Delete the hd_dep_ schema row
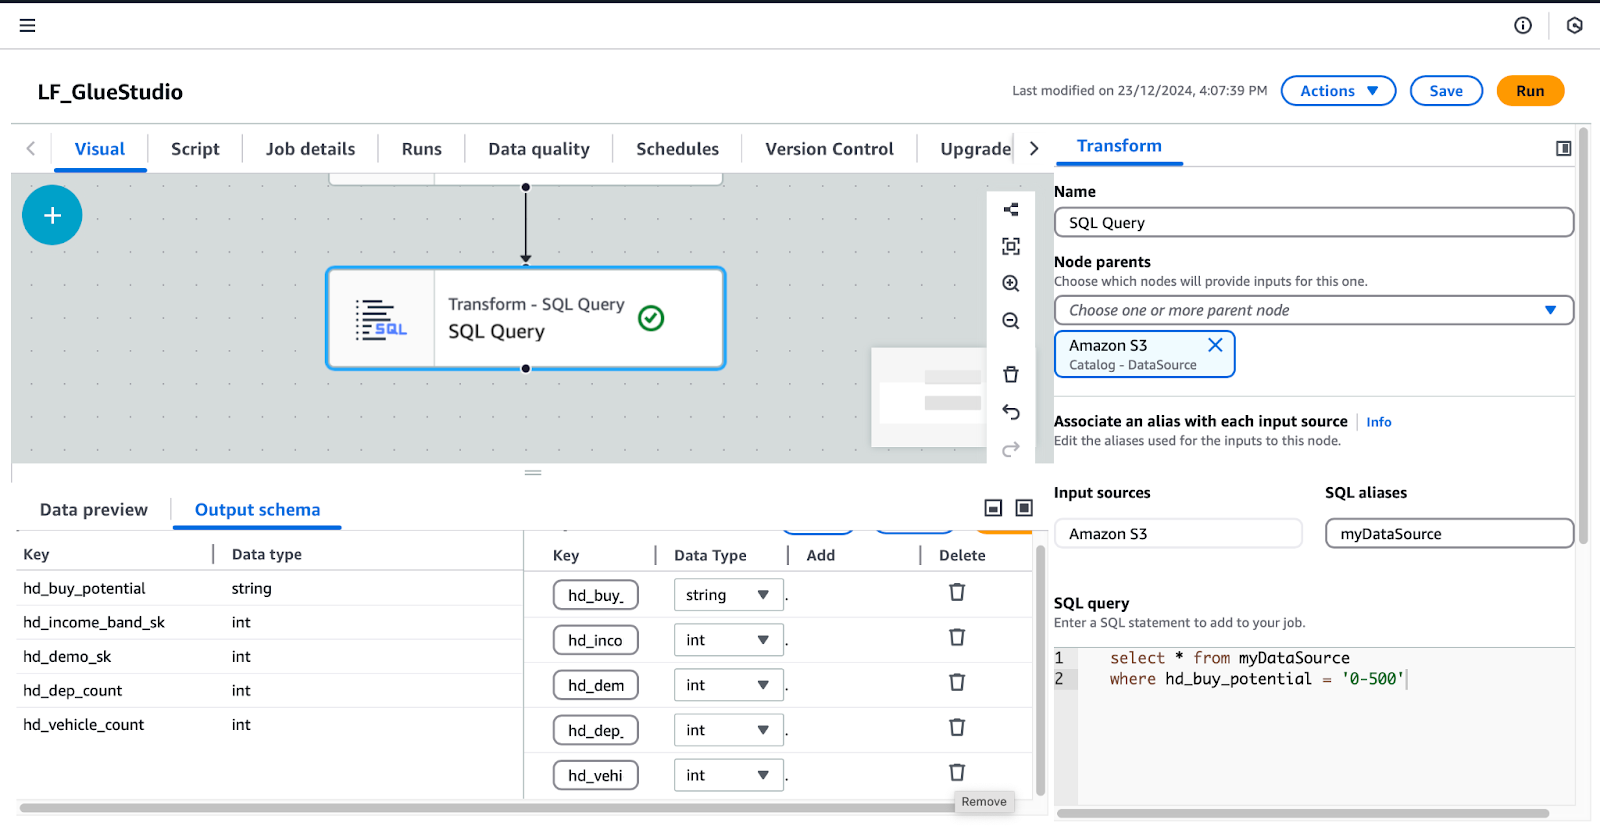This screenshot has height=830, width=1600. click(x=957, y=727)
